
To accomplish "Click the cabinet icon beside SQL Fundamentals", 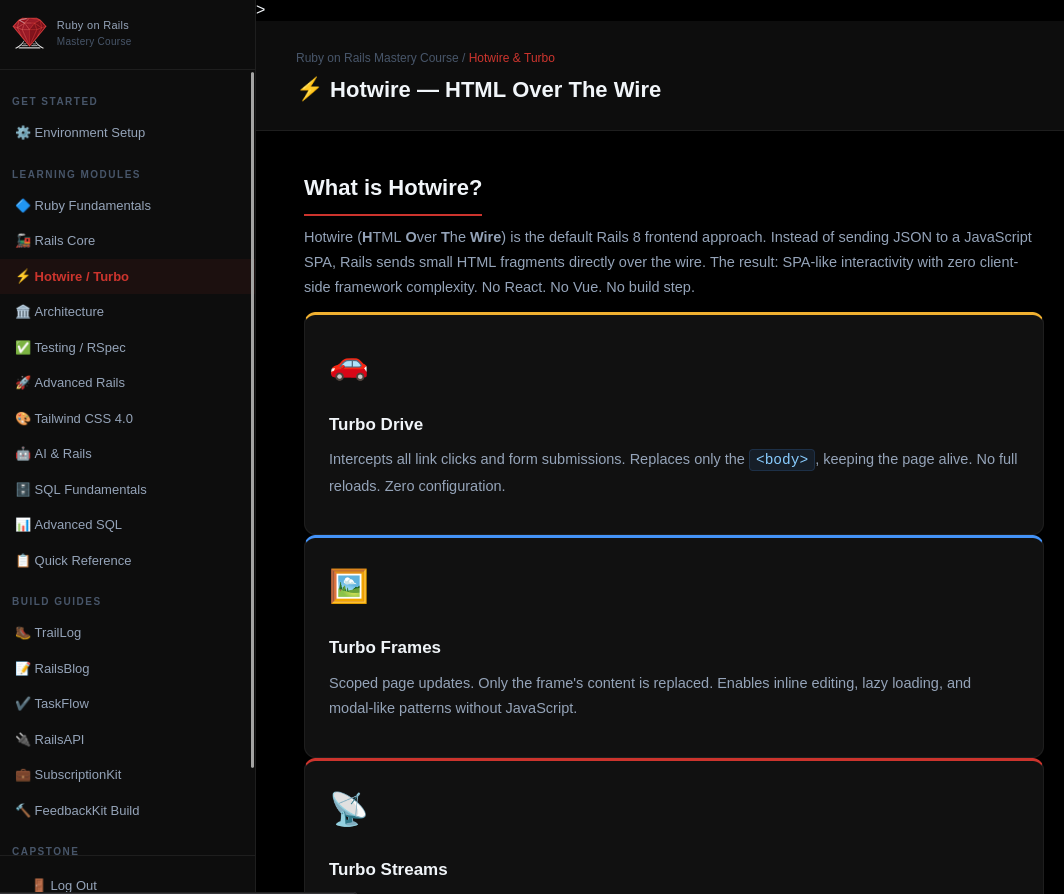I will point(23,489).
